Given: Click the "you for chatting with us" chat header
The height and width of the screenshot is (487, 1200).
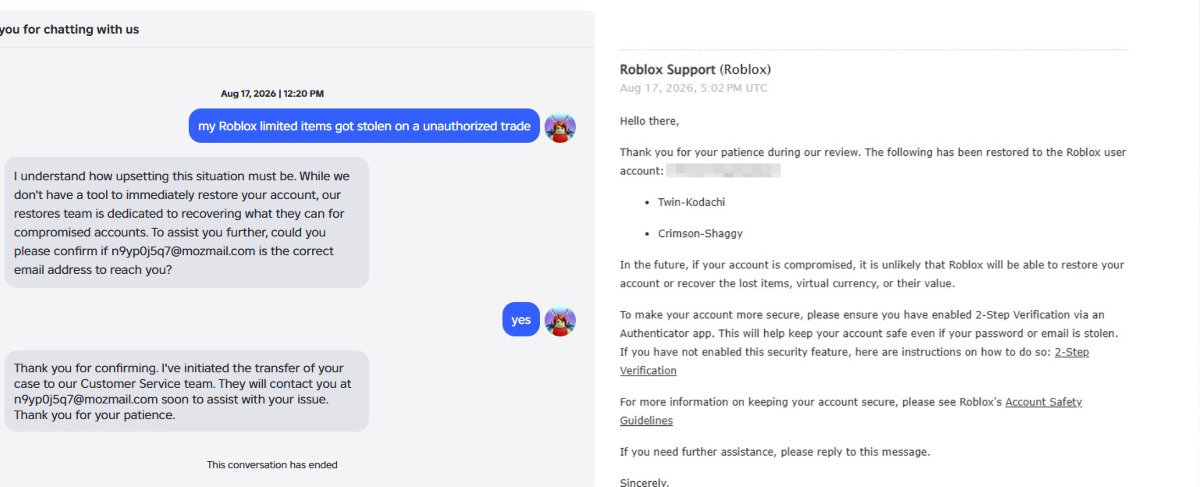Looking at the screenshot, I should [x=70, y=30].
